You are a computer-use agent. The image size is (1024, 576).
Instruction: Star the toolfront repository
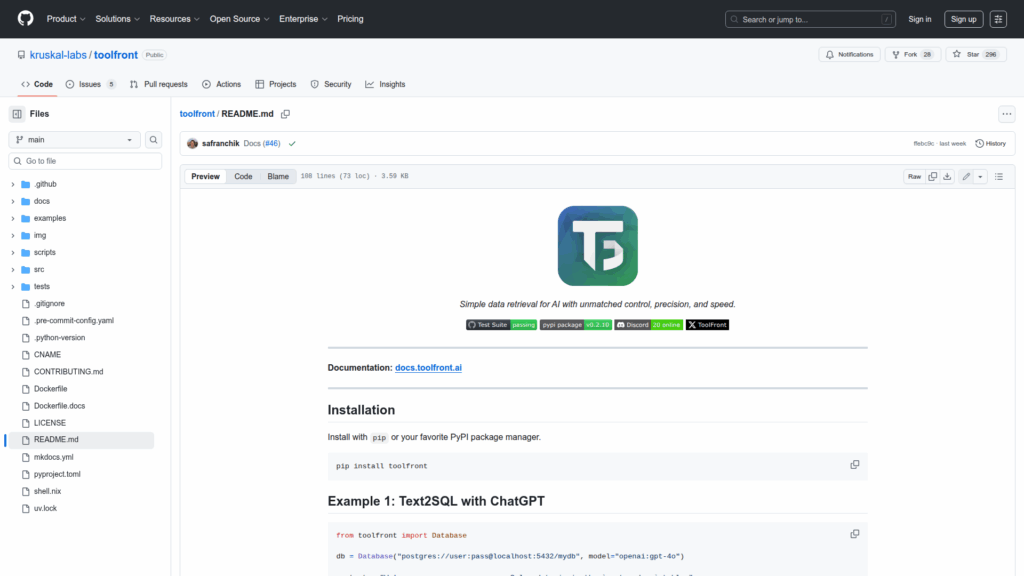pyautogui.click(x=976, y=55)
